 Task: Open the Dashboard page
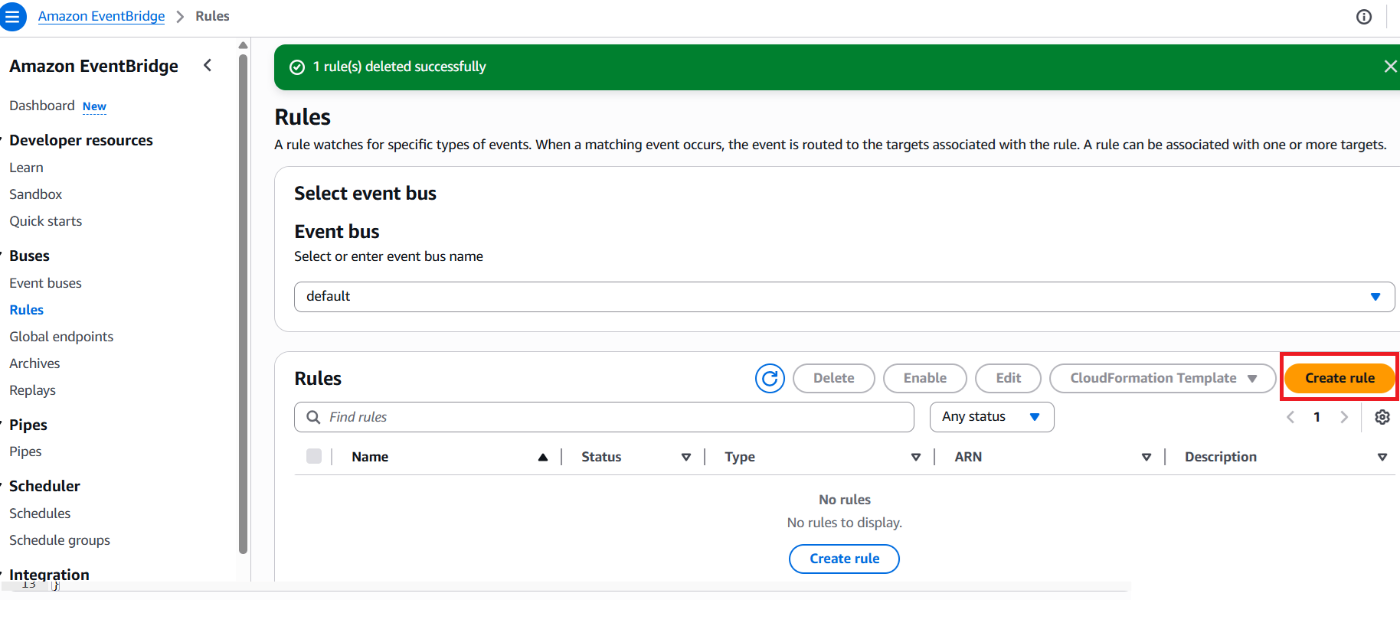(42, 106)
